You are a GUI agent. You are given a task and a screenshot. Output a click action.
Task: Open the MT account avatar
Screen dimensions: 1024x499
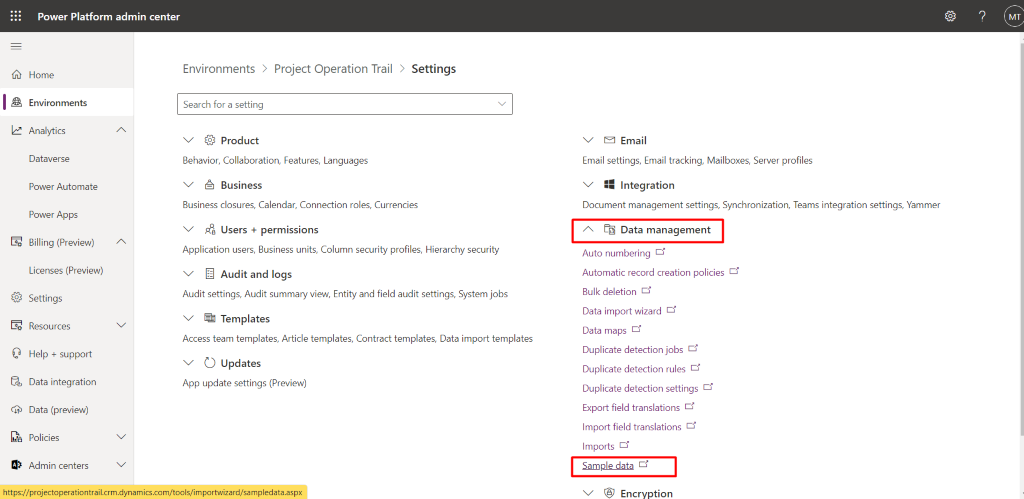coord(1014,16)
